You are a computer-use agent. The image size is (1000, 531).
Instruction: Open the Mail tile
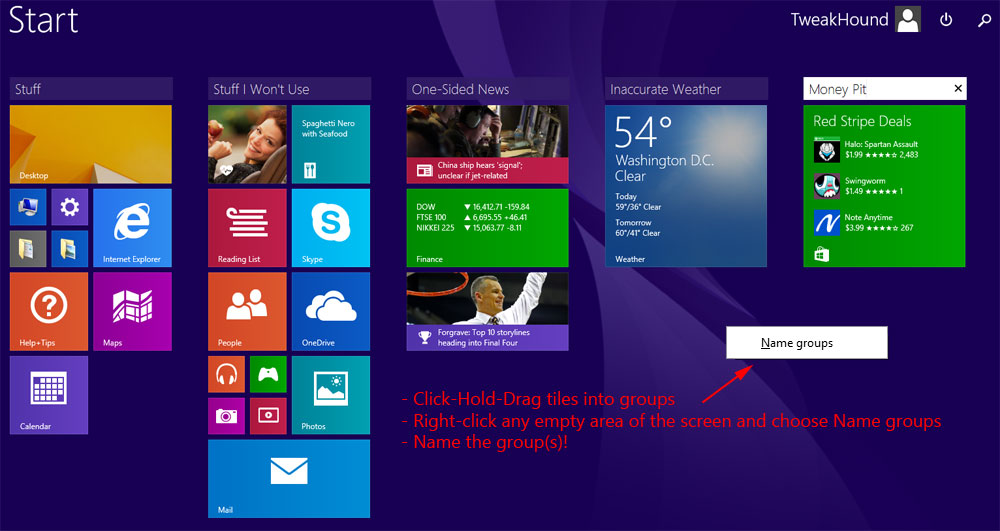289,479
